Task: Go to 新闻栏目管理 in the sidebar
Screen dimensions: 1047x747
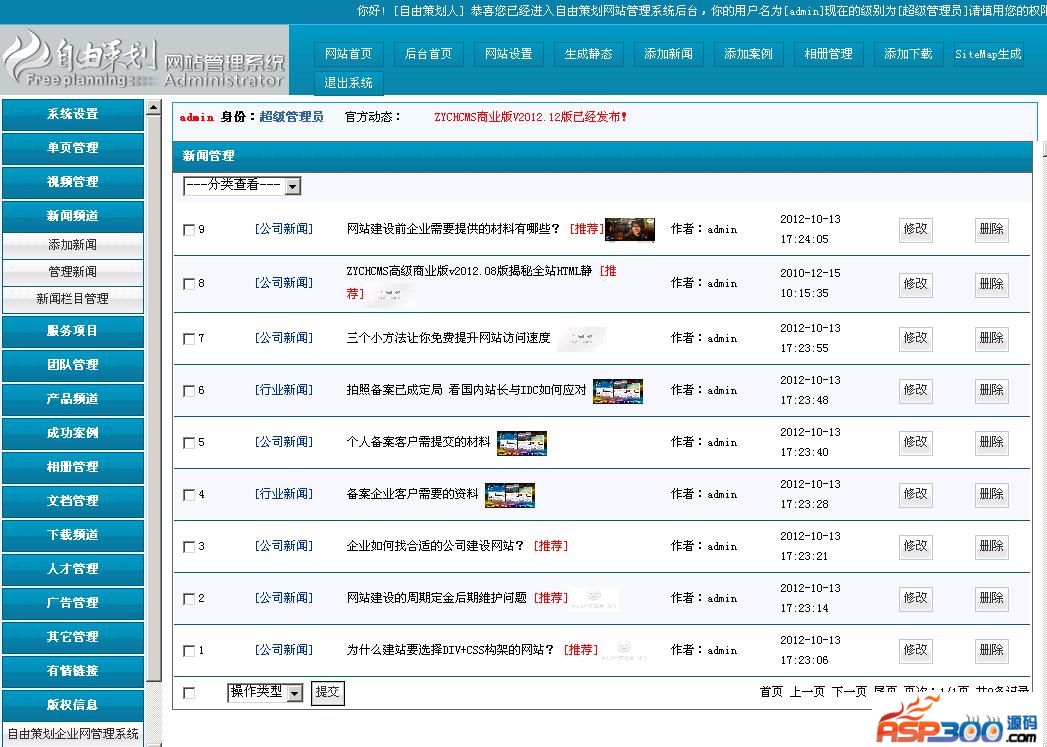Action: 73,299
